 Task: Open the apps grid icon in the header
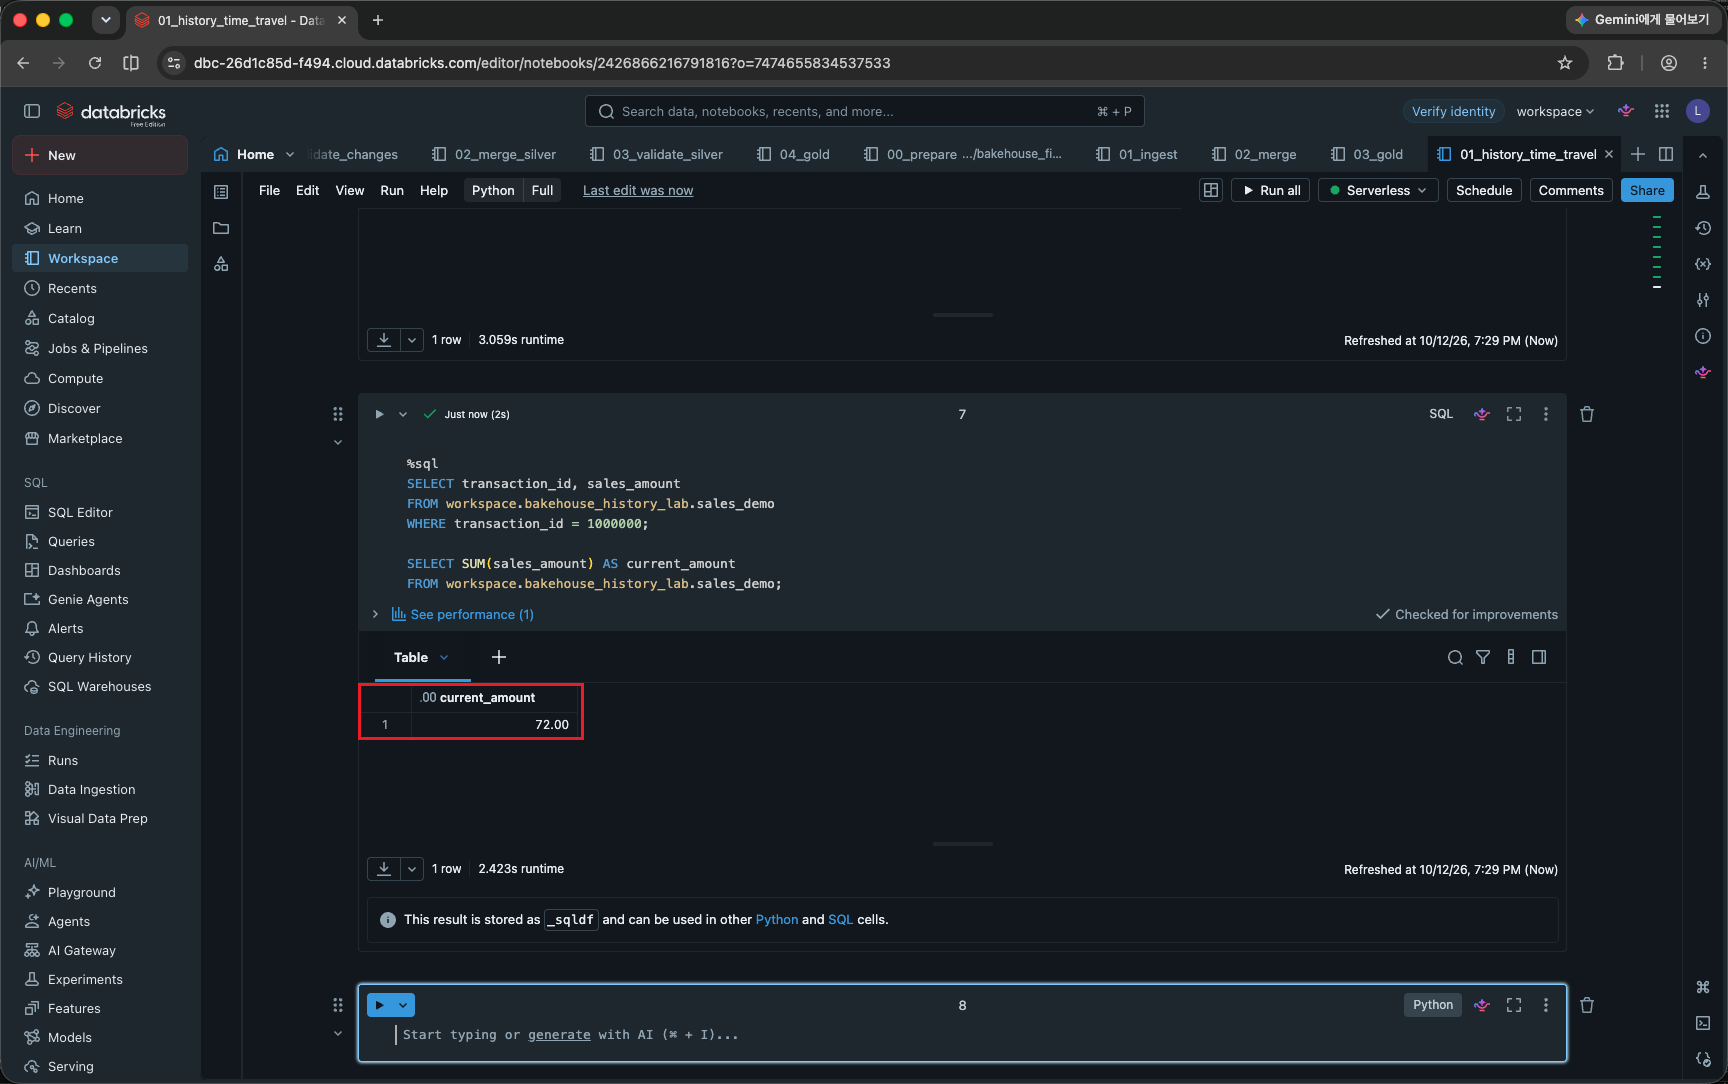point(1662,111)
